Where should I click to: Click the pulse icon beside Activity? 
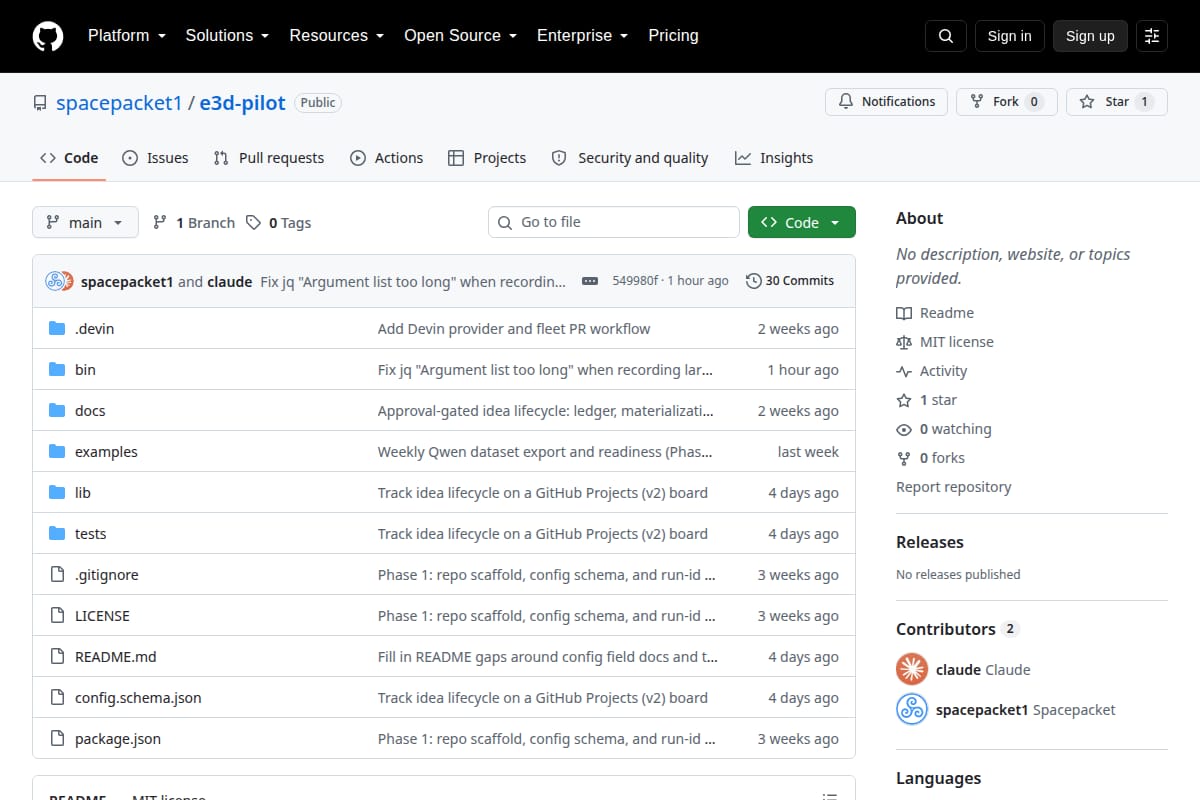[x=904, y=371]
